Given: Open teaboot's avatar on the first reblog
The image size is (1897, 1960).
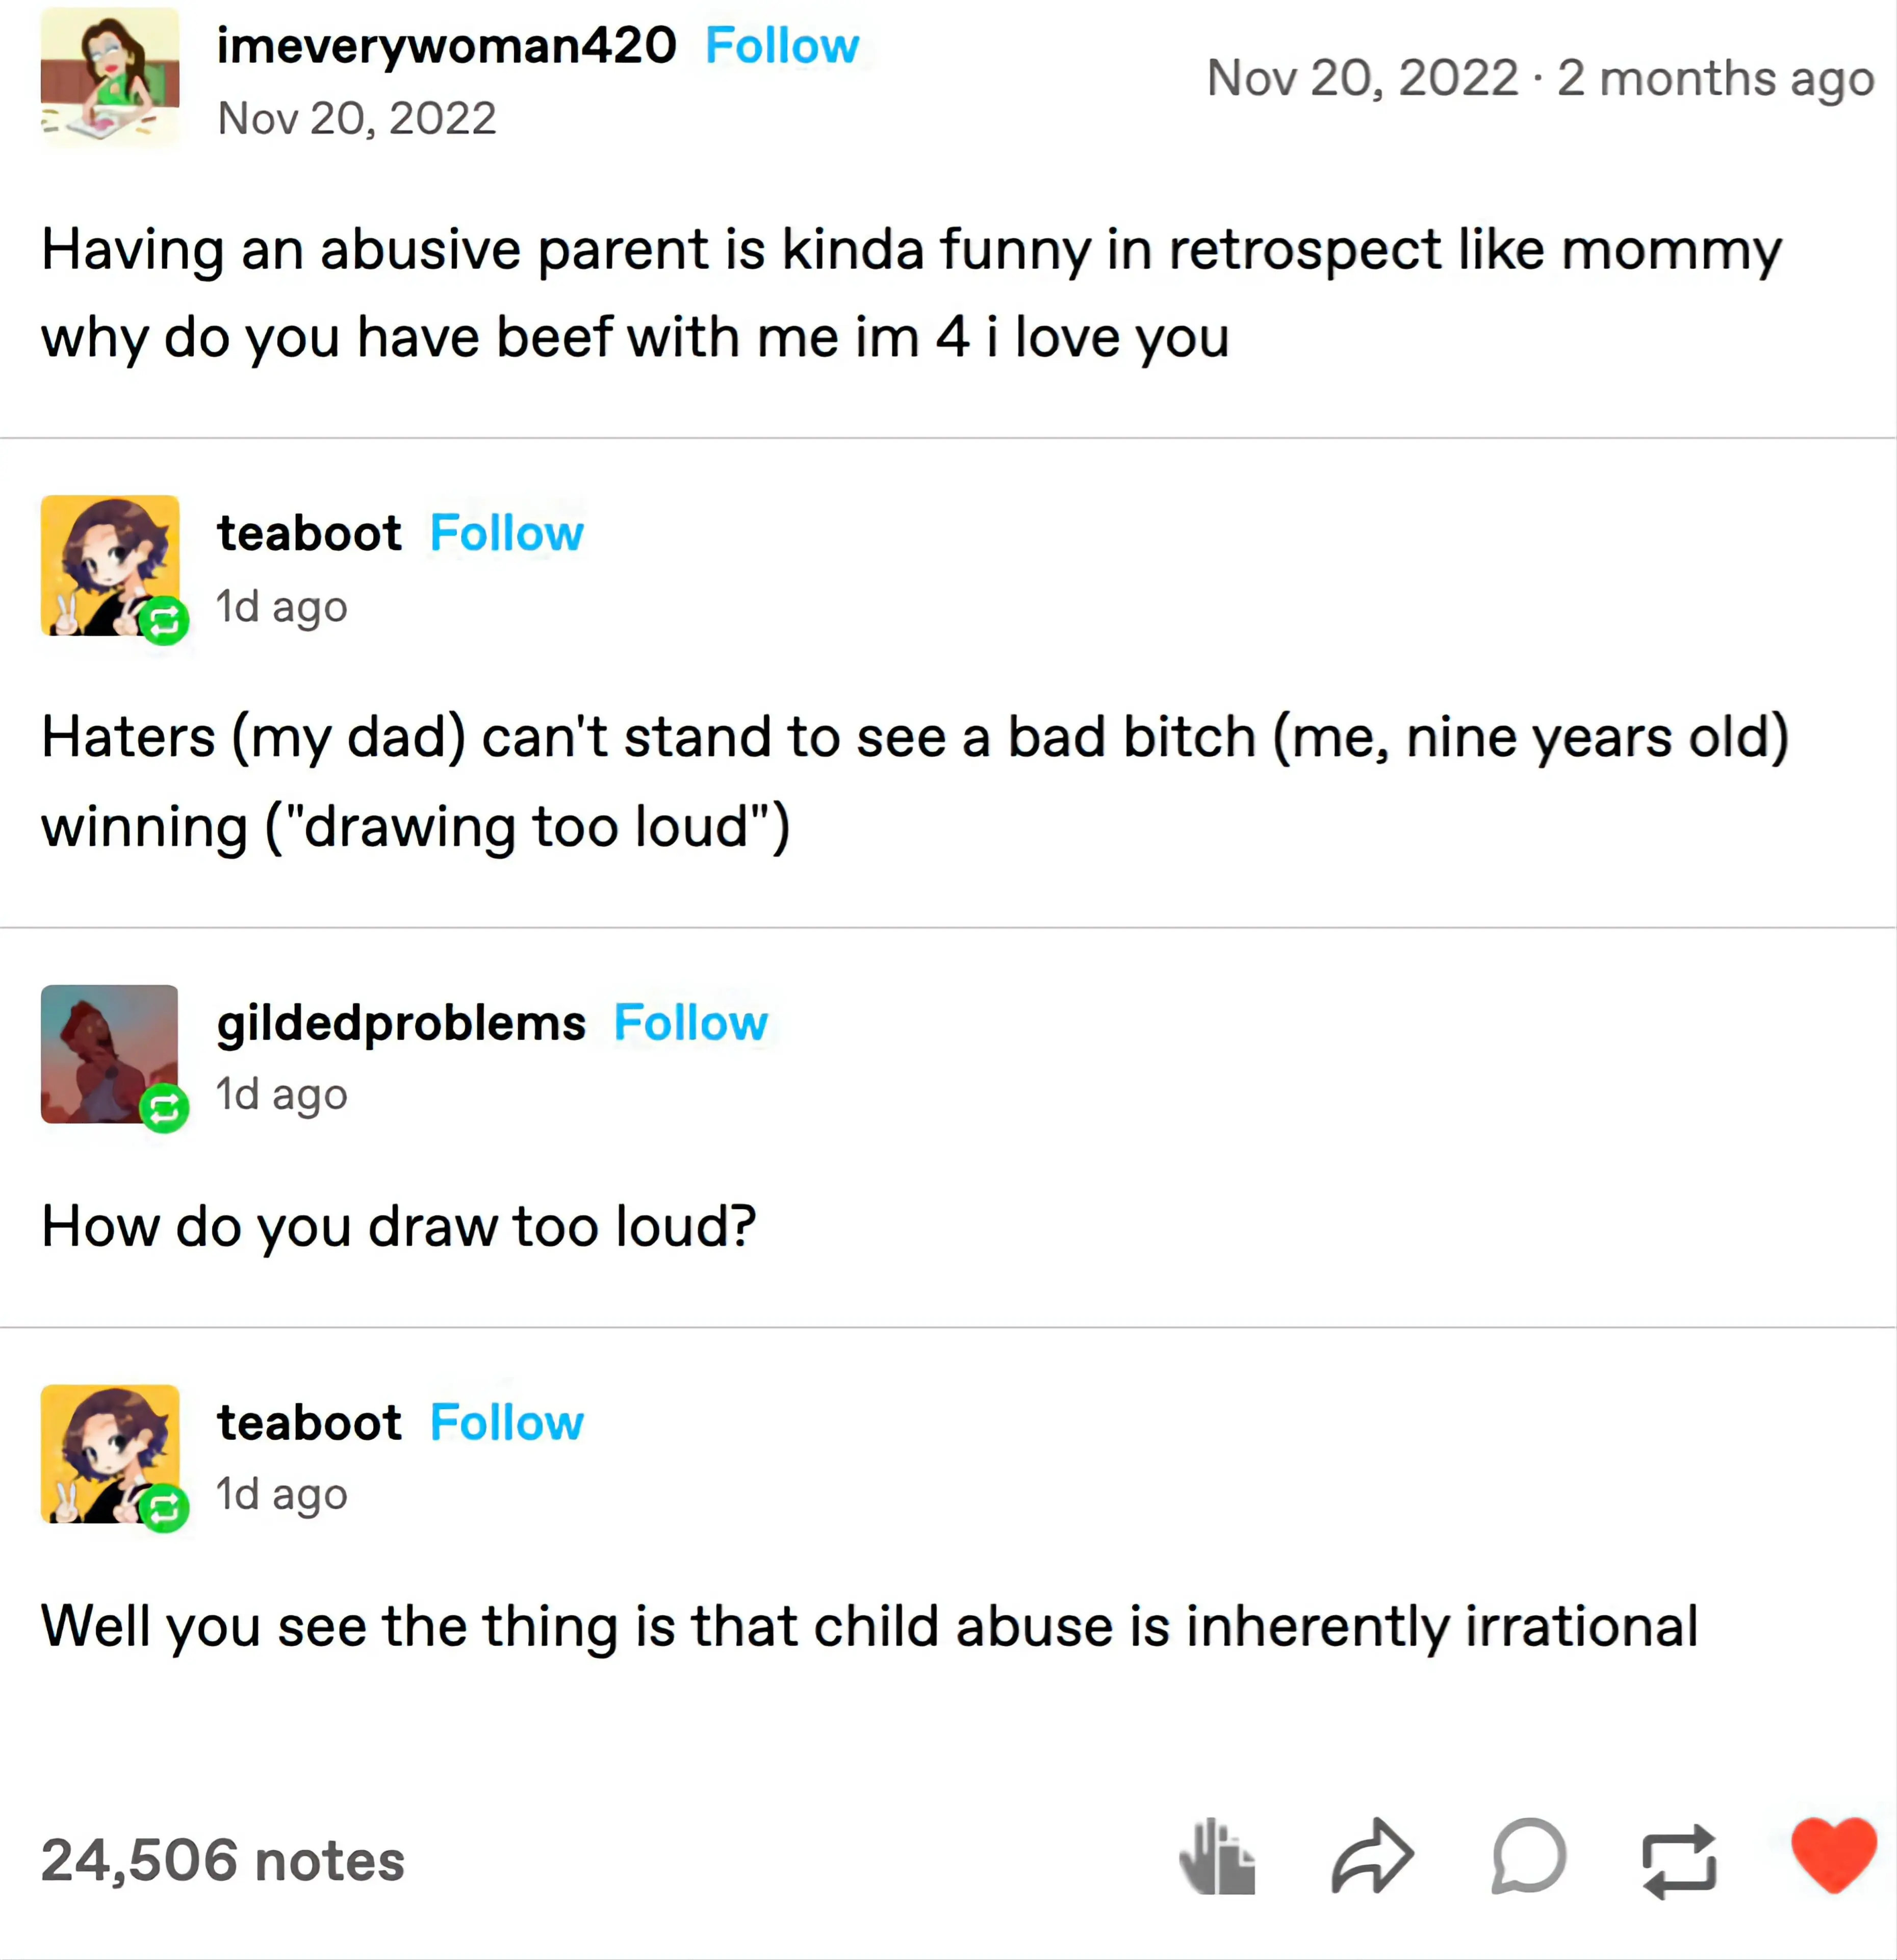Looking at the screenshot, I should 110,565.
